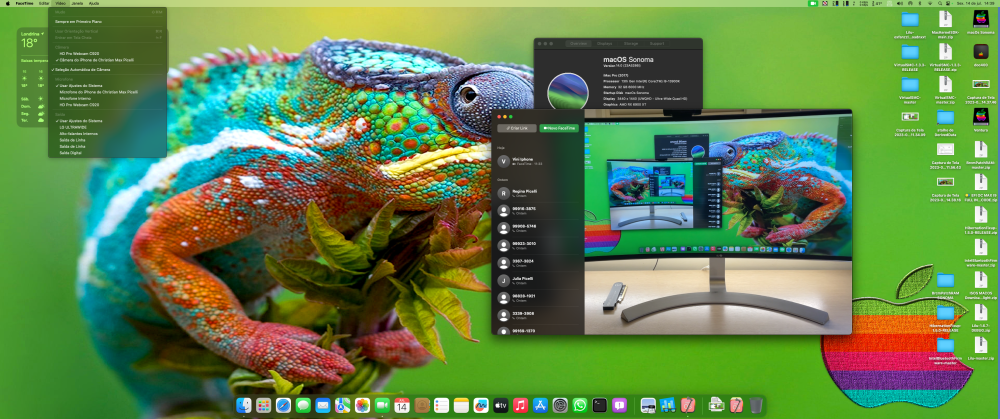Open Music app in the Dock

pos(520,405)
